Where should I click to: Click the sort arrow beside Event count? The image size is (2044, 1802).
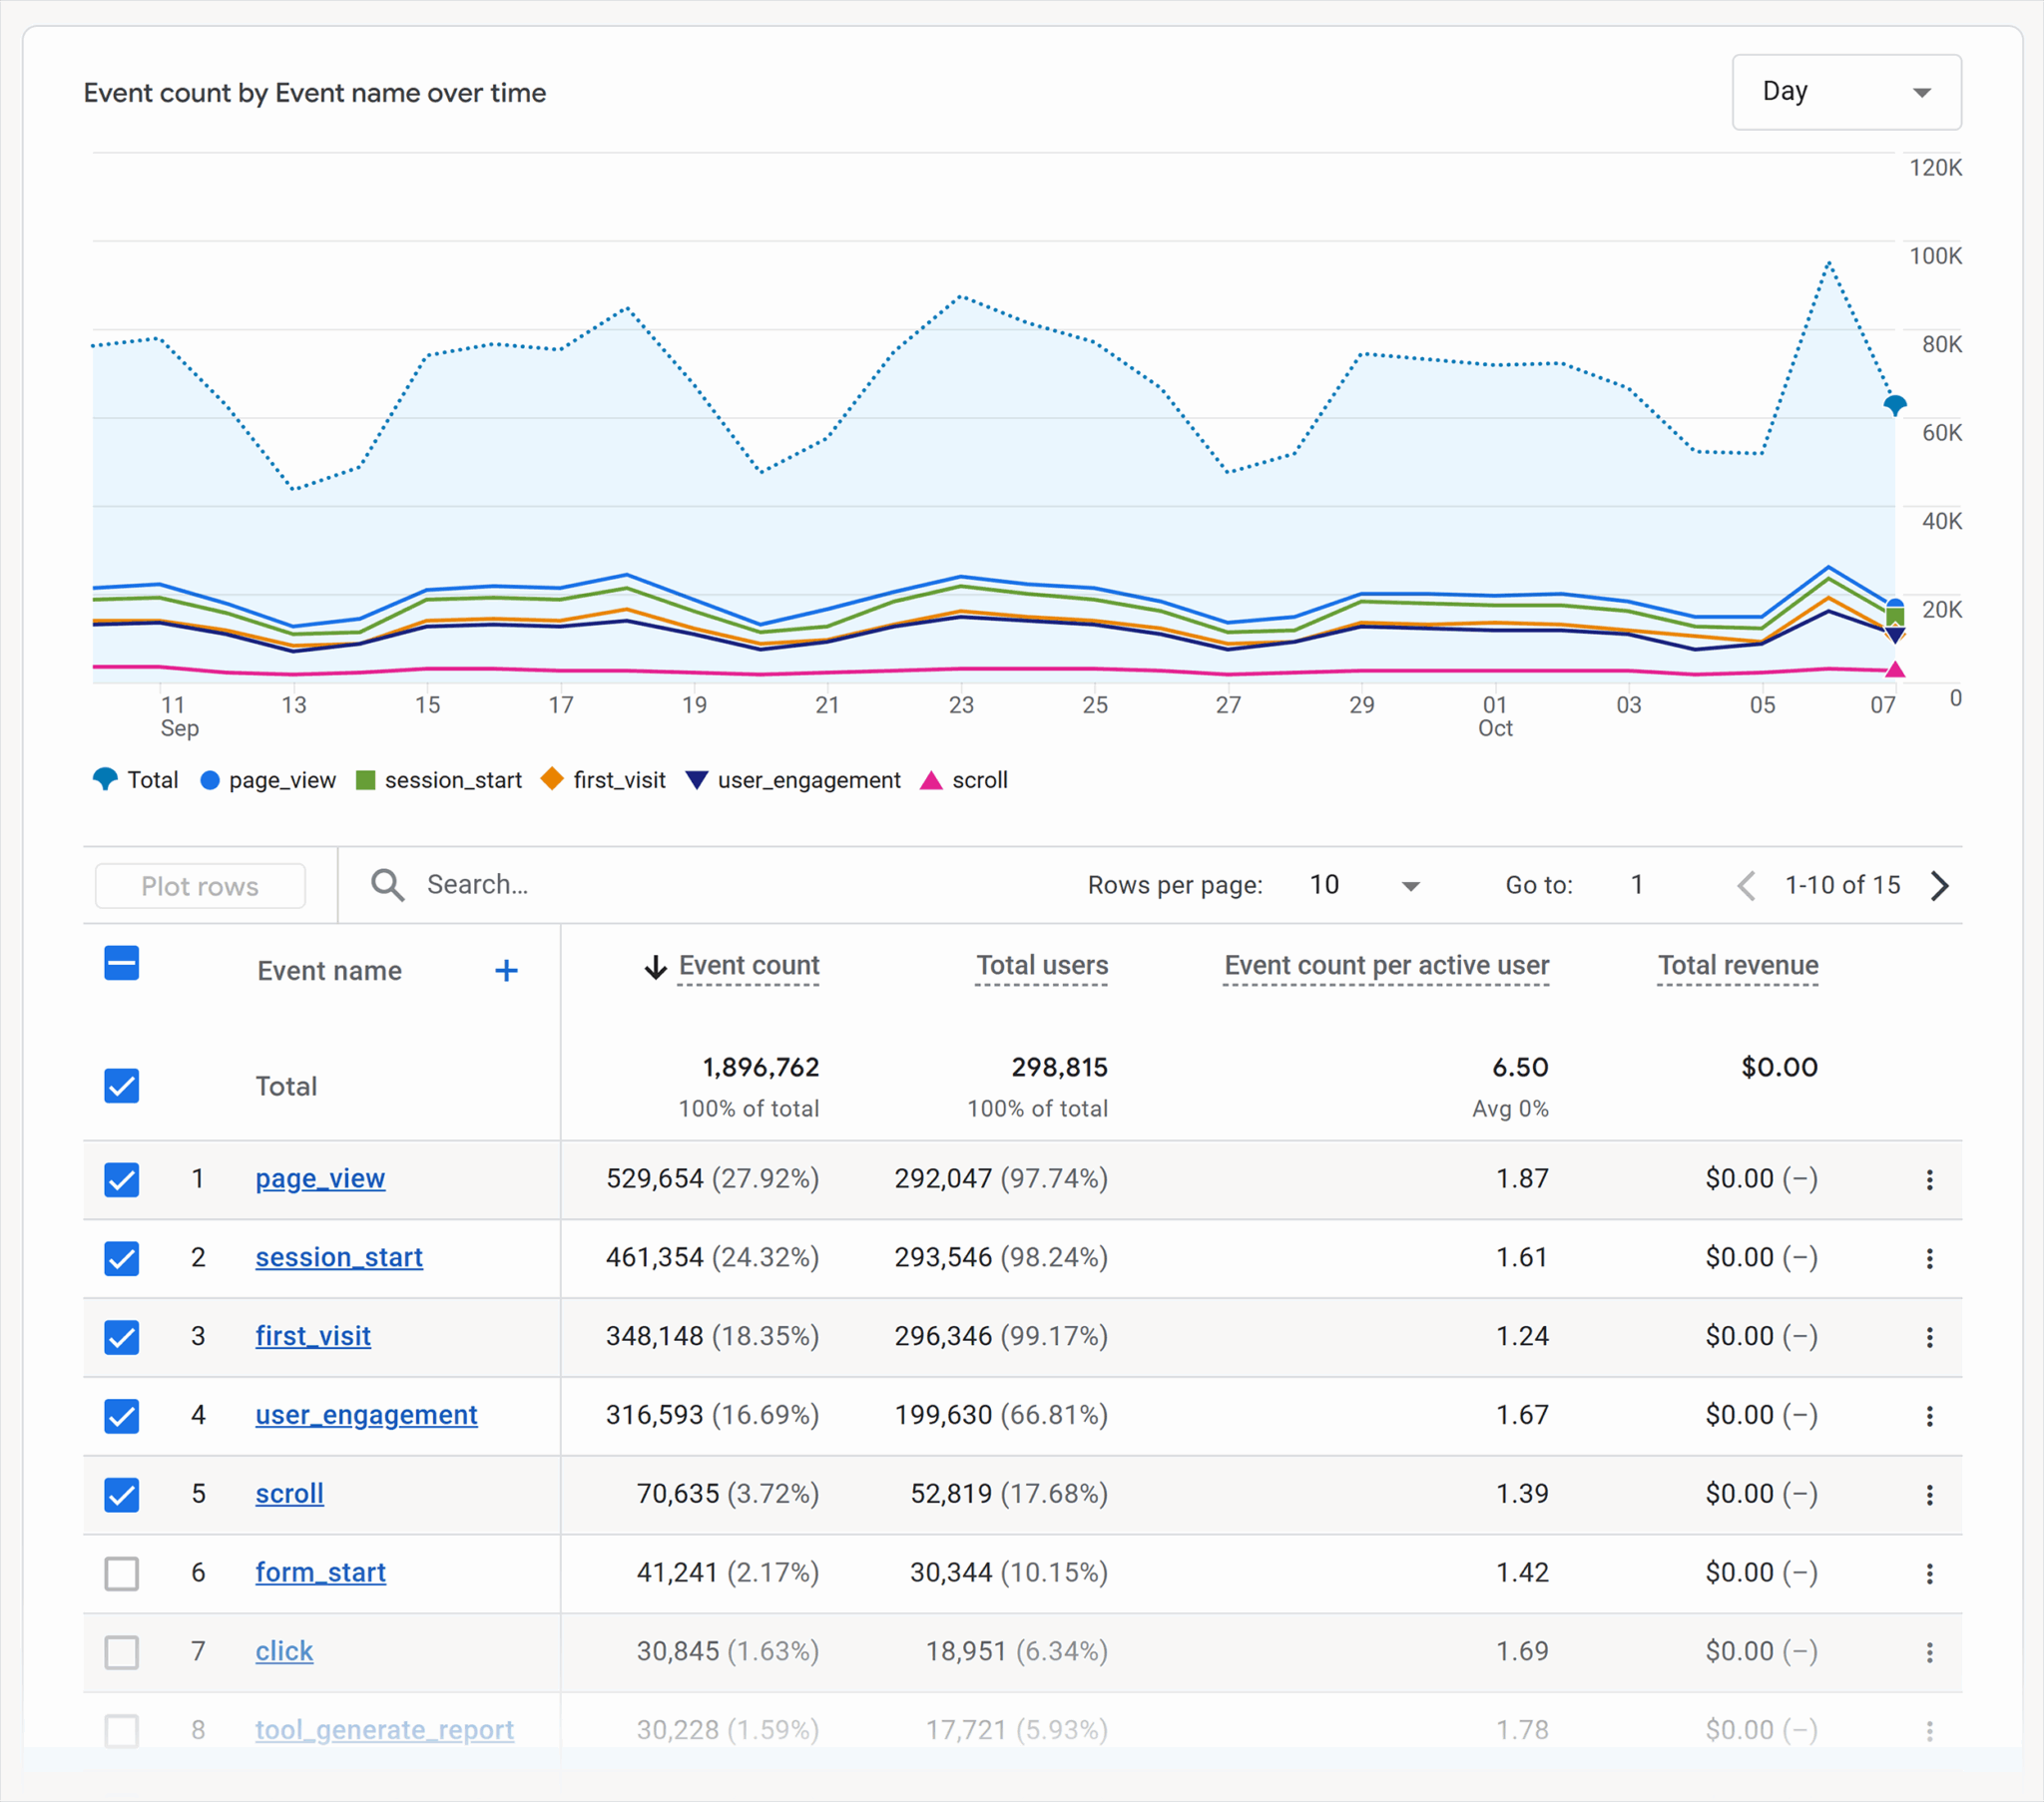point(655,967)
